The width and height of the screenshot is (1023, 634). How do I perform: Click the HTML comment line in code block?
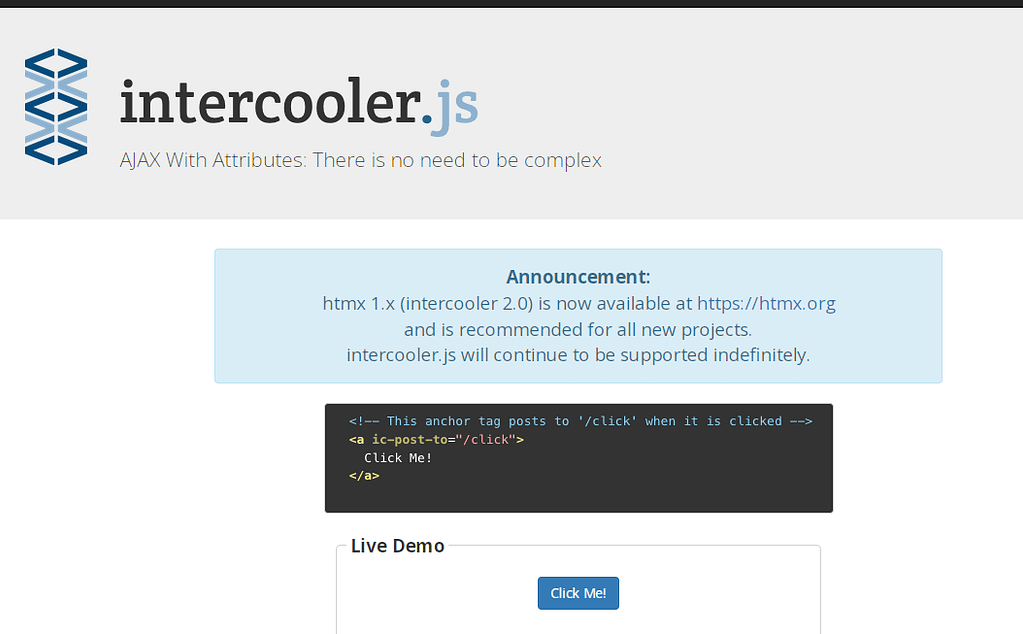[x=580, y=421]
